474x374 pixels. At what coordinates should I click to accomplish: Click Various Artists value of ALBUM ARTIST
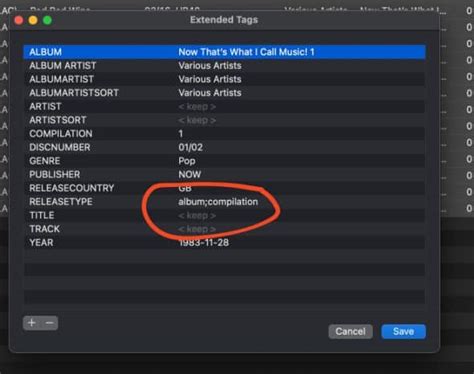(210, 66)
